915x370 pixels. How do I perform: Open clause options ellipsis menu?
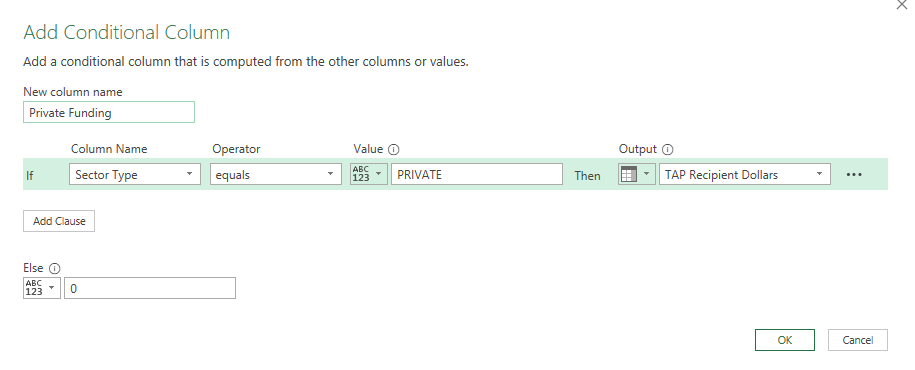(854, 174)
